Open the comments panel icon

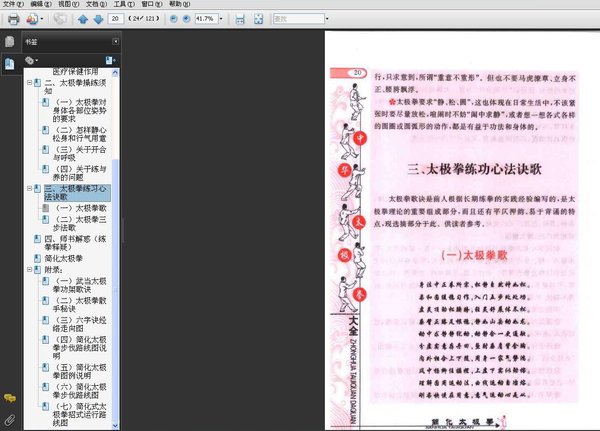click(10, 398)
